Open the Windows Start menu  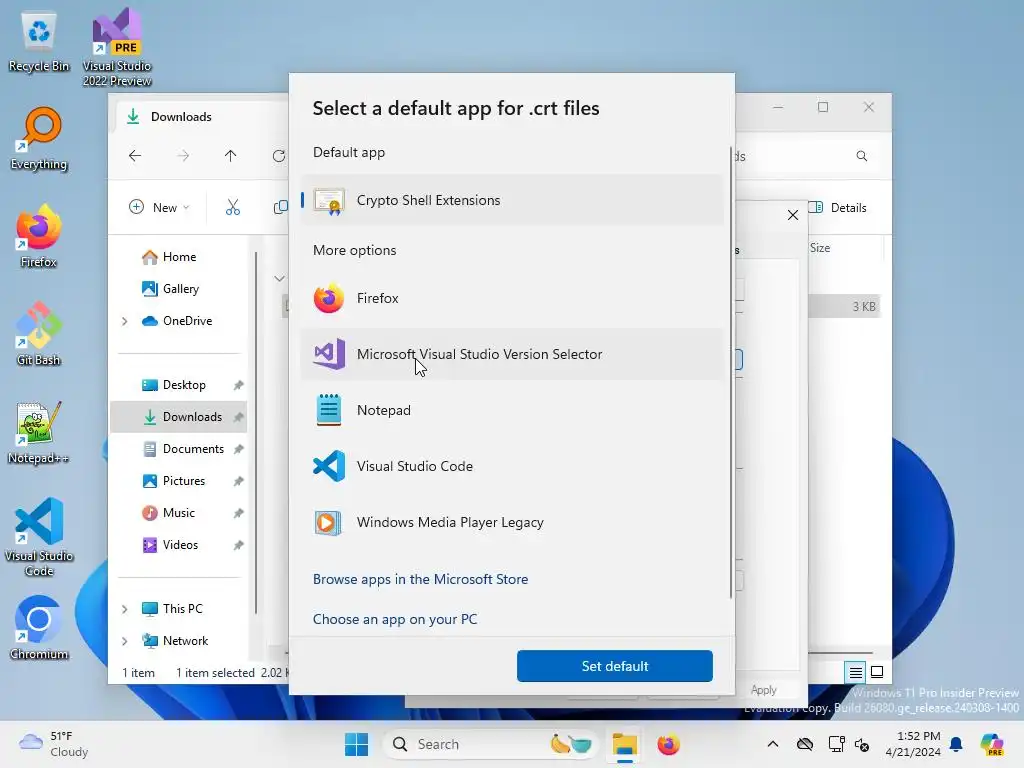click(x=357, y=744)
